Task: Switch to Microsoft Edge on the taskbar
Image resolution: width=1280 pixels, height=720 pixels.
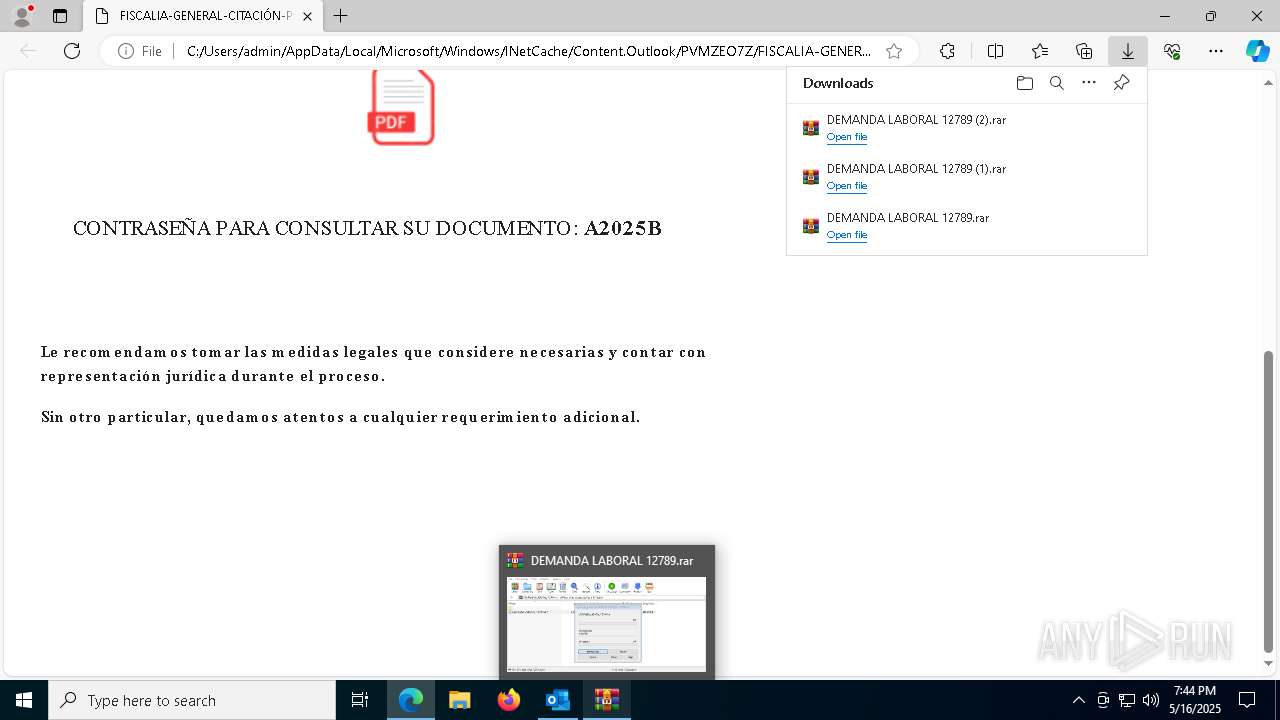Action: coord(411,700)
